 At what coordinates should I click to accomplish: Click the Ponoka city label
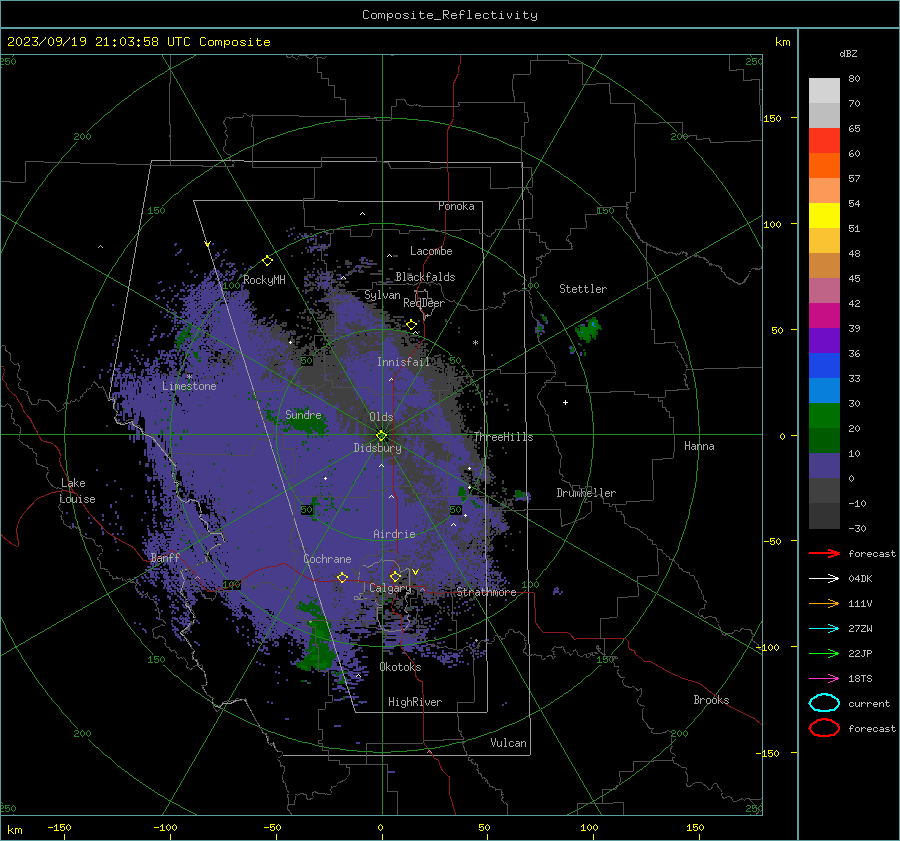456,206
